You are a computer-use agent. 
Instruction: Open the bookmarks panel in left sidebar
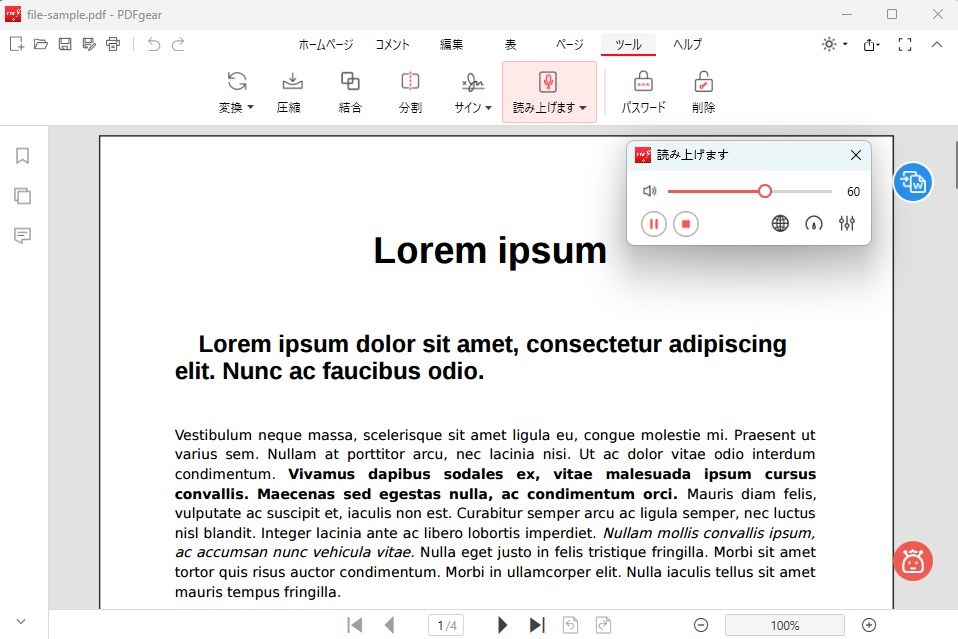point(22,156)
